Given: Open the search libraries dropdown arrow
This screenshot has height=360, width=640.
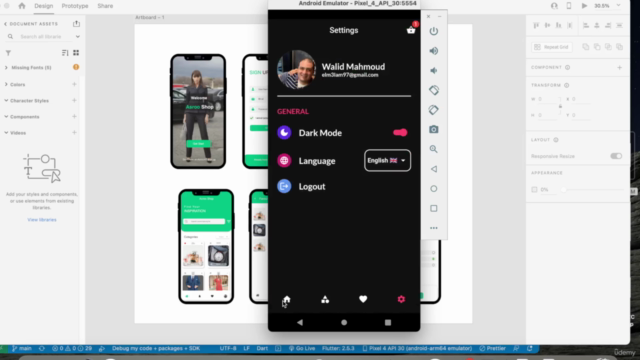Looking at the screenshot, I should pos(78,36).
